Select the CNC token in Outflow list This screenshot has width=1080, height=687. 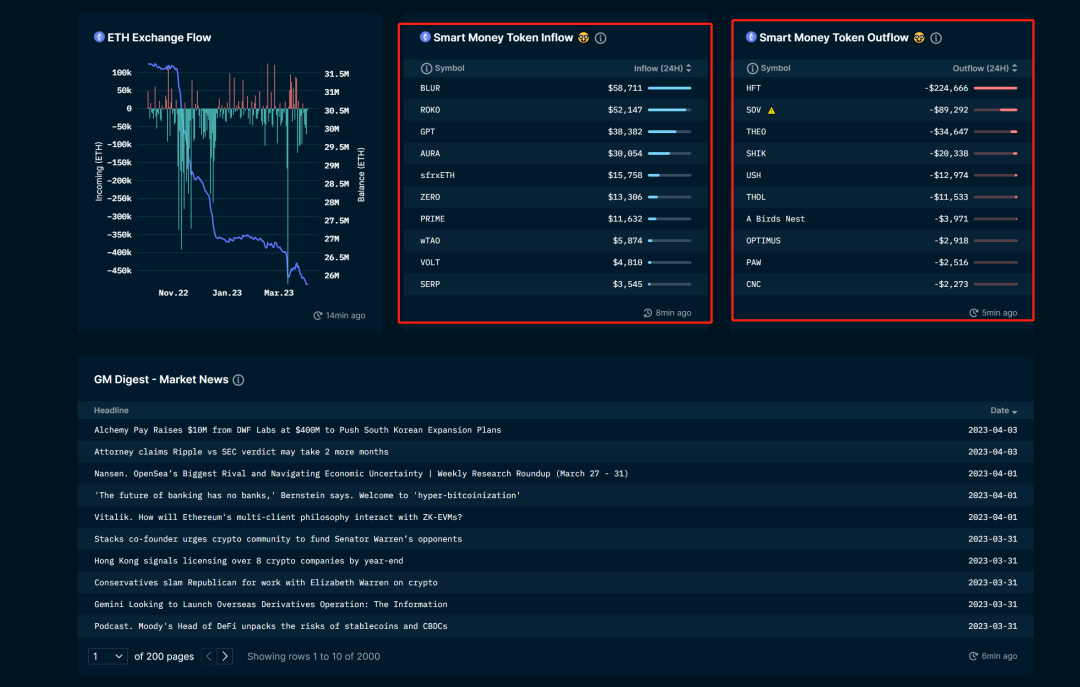tap(753, 285)
